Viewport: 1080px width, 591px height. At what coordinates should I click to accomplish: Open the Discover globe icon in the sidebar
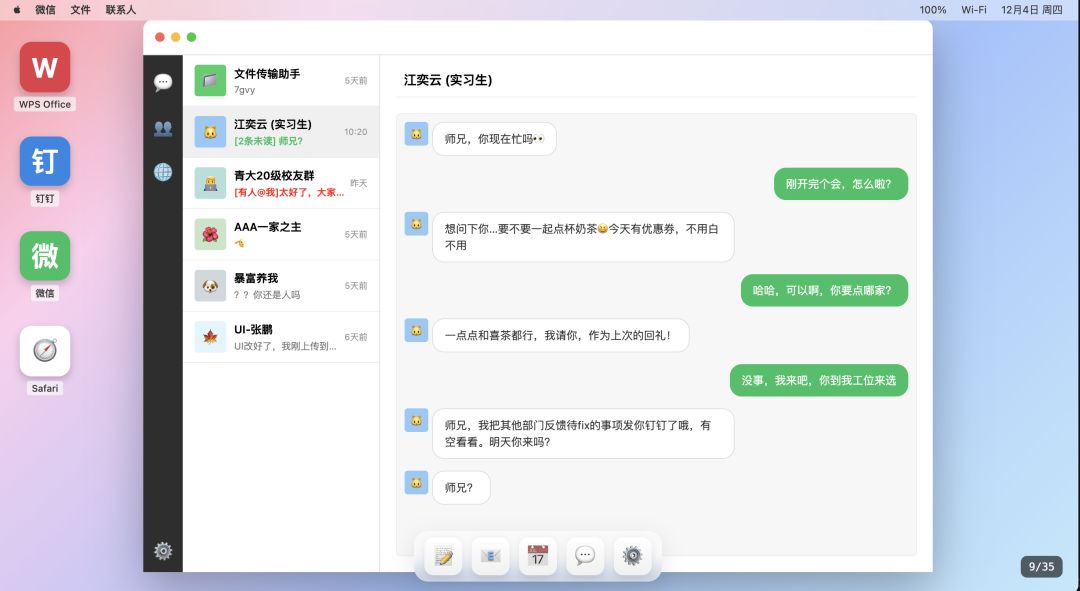coord(162,172)
